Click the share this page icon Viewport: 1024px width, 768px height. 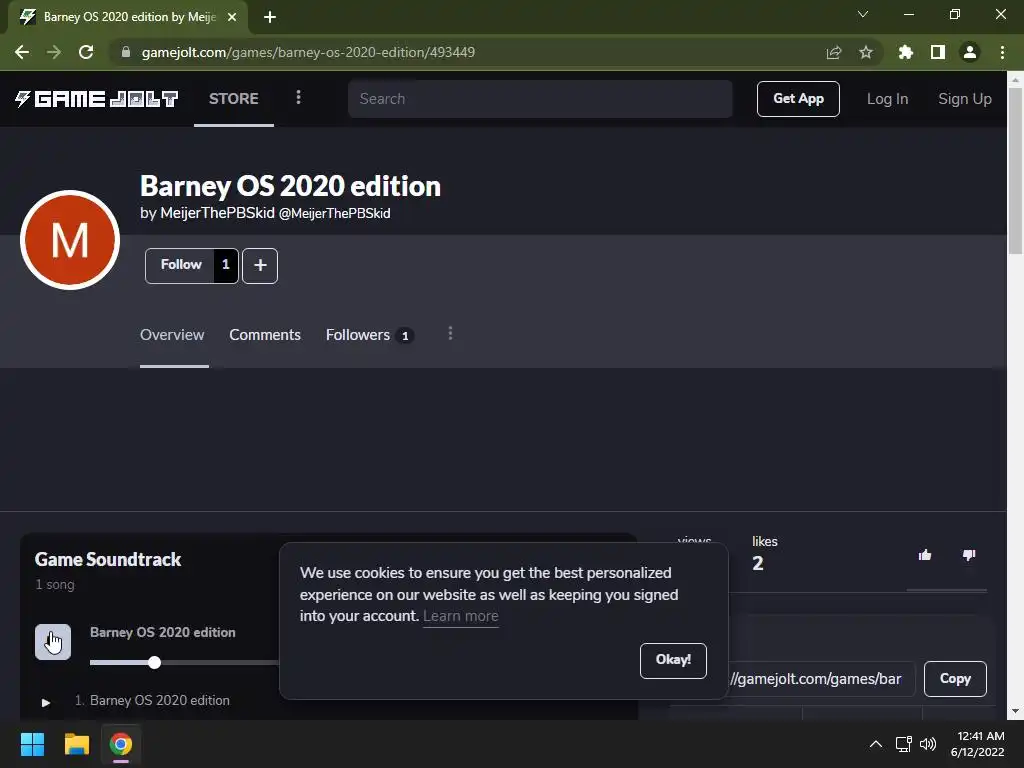tap(834, 52)
